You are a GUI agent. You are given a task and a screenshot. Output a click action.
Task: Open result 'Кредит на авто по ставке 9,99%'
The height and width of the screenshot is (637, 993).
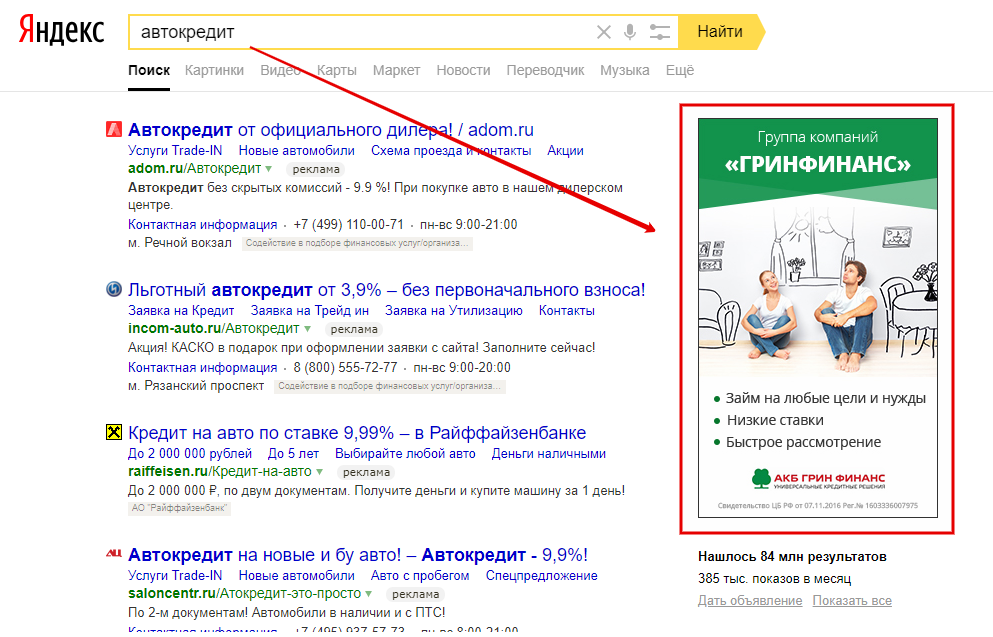pyautogui.click(x=357, y=433)
